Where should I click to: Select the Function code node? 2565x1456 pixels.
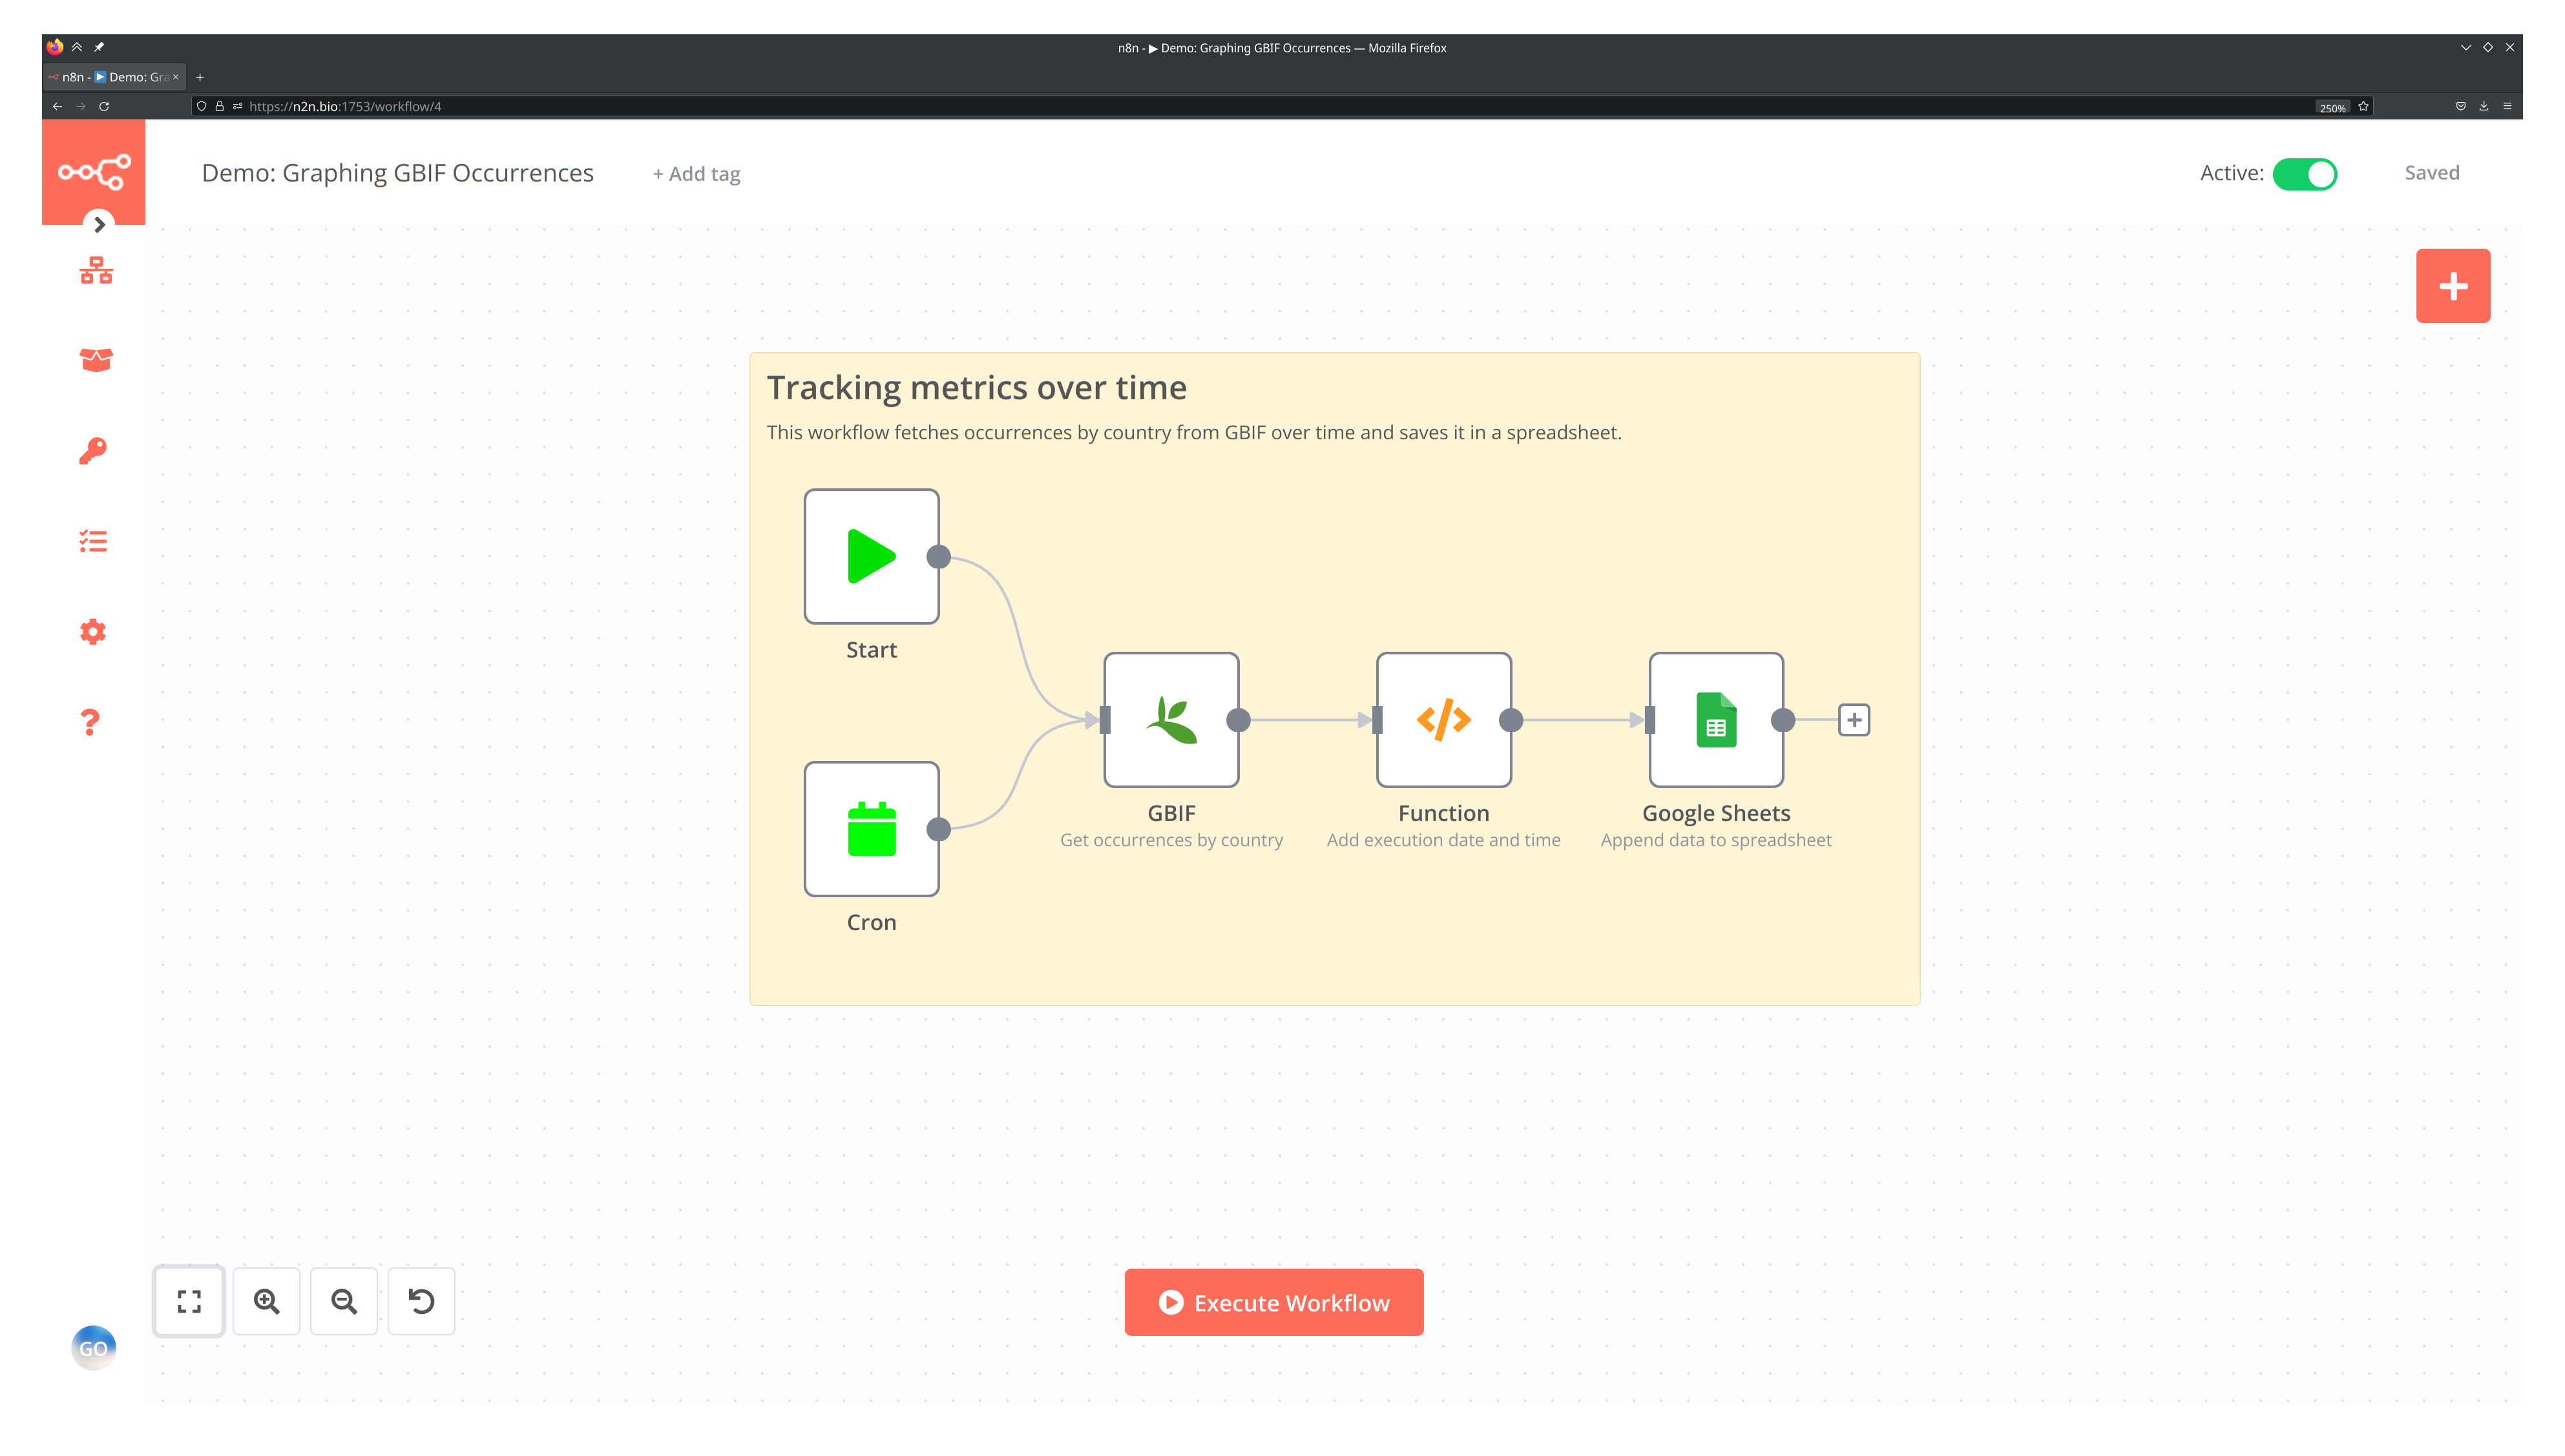tap(1443, 720)
